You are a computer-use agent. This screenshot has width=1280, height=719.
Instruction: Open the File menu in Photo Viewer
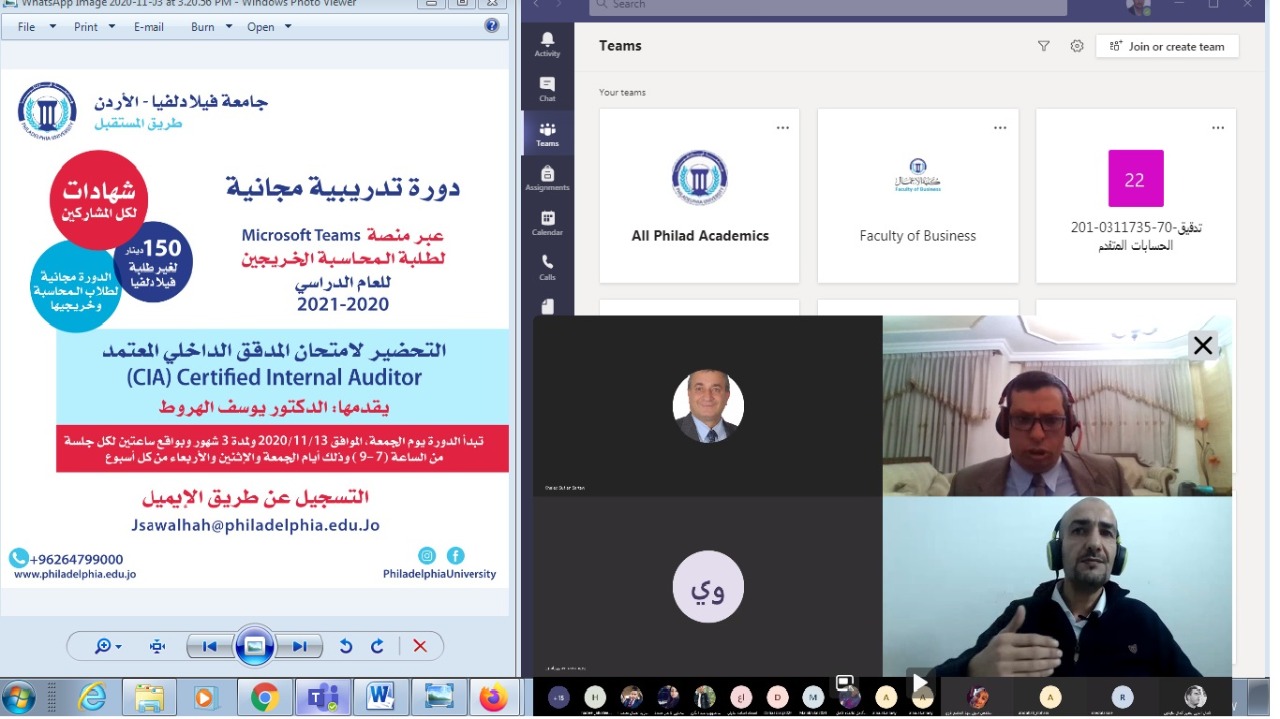pyautogui.click(x=36, y=27)
